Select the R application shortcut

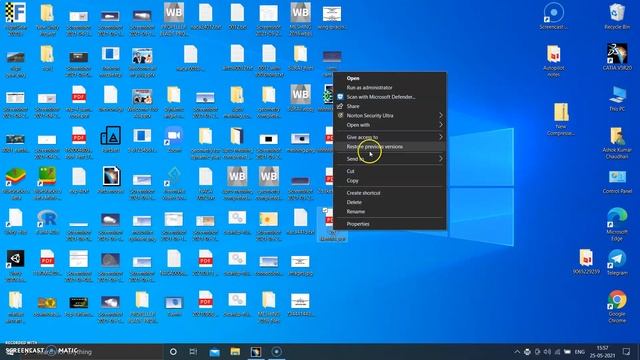[x=47, y=222]
